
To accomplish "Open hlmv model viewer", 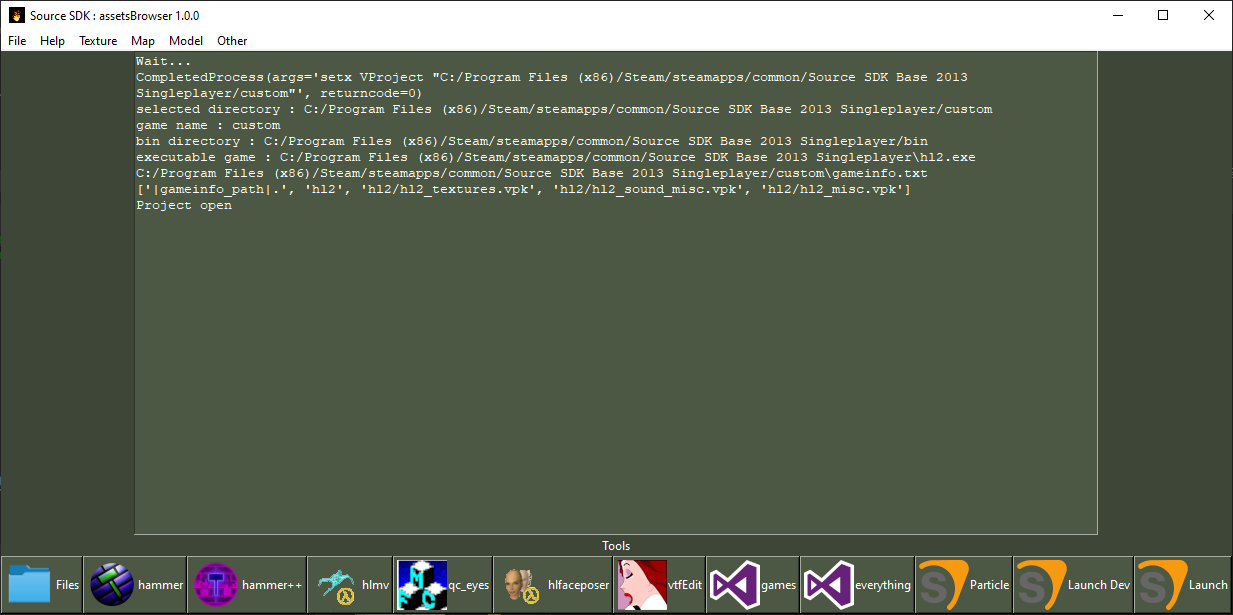I will tap(349, 585).
